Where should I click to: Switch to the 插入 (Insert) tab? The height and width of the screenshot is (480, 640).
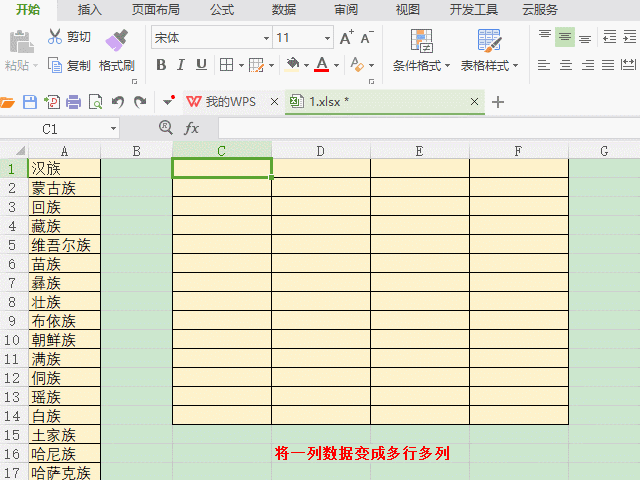[90, 10]
